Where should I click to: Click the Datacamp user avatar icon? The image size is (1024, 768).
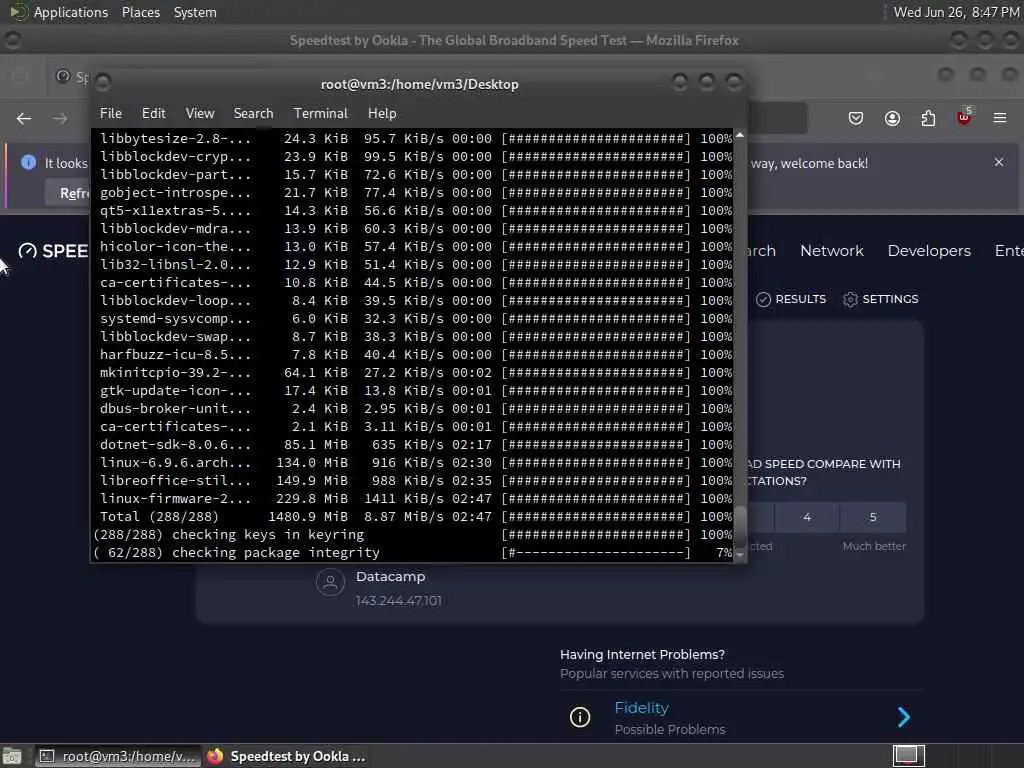(x=330, y=583)
